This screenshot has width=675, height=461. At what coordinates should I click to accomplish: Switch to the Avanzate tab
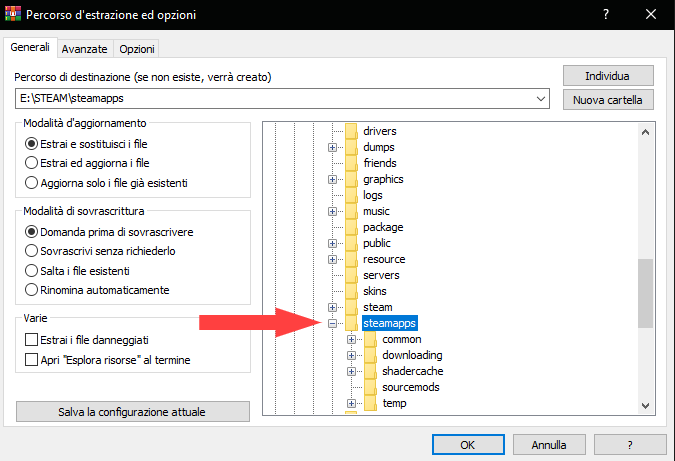[x=84, y=48]
